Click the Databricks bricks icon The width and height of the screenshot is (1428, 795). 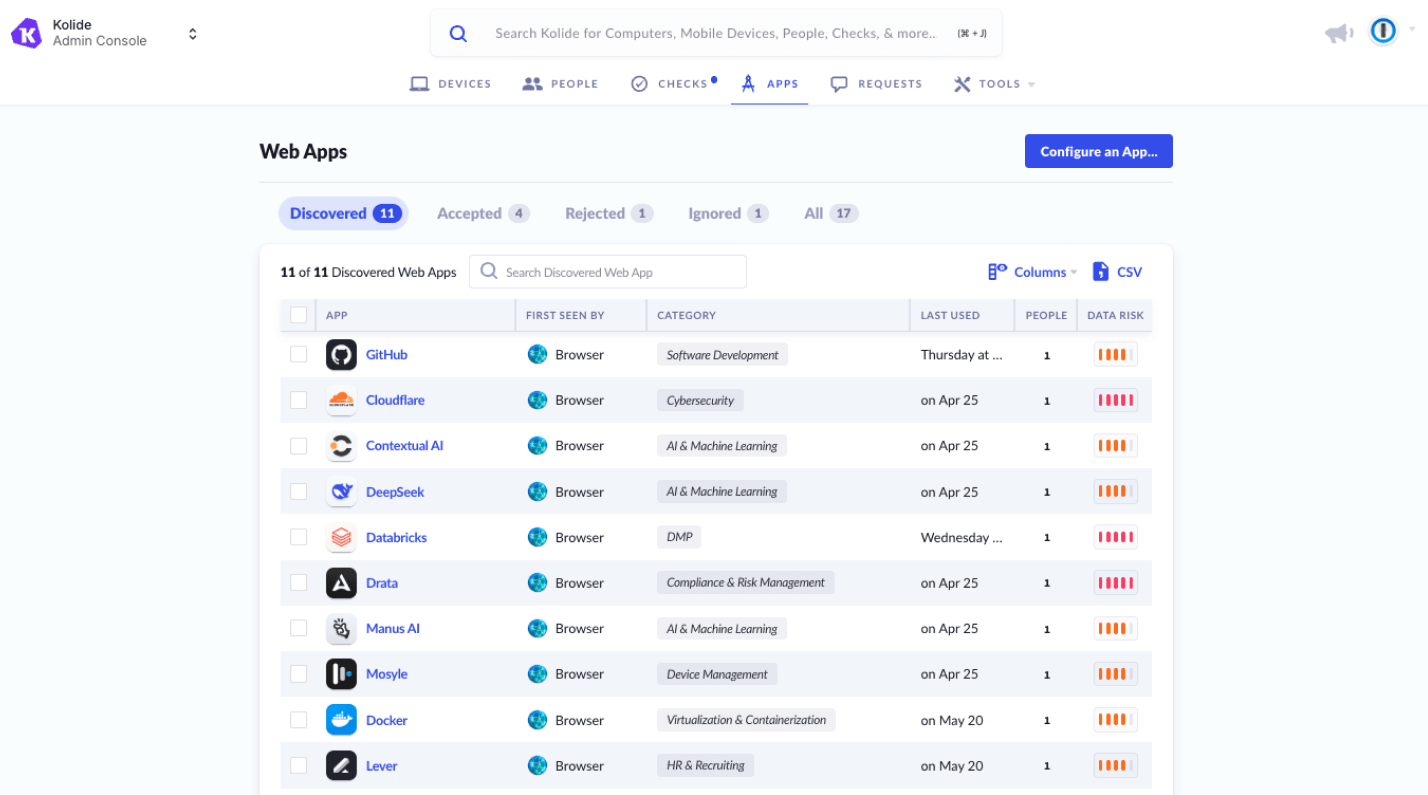[341, 537]
